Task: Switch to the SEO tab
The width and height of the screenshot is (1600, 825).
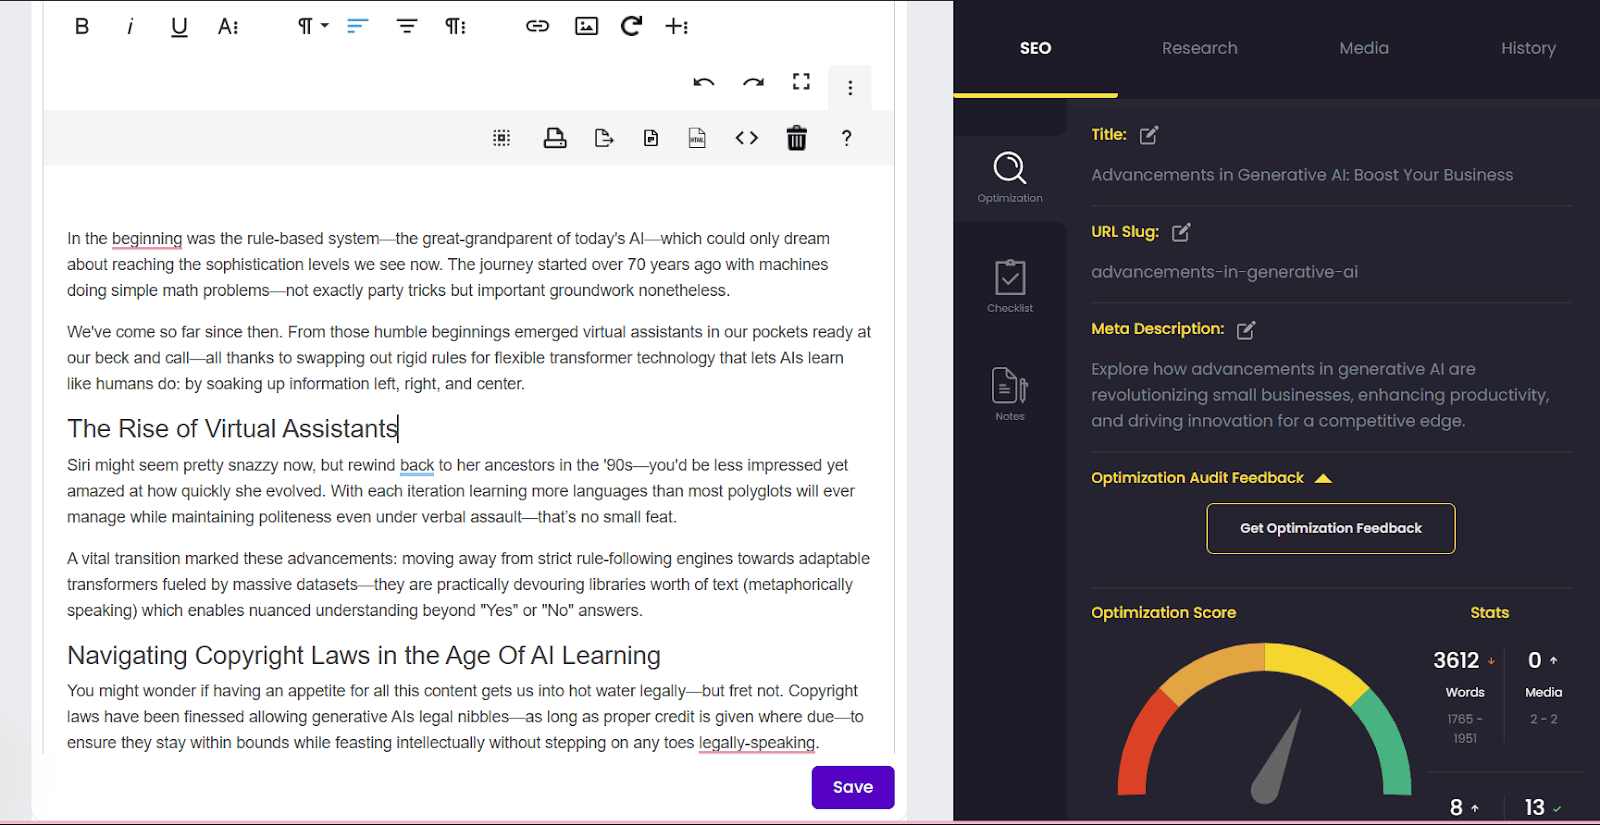Action: pyautogui.click(x=1035, y=48)
